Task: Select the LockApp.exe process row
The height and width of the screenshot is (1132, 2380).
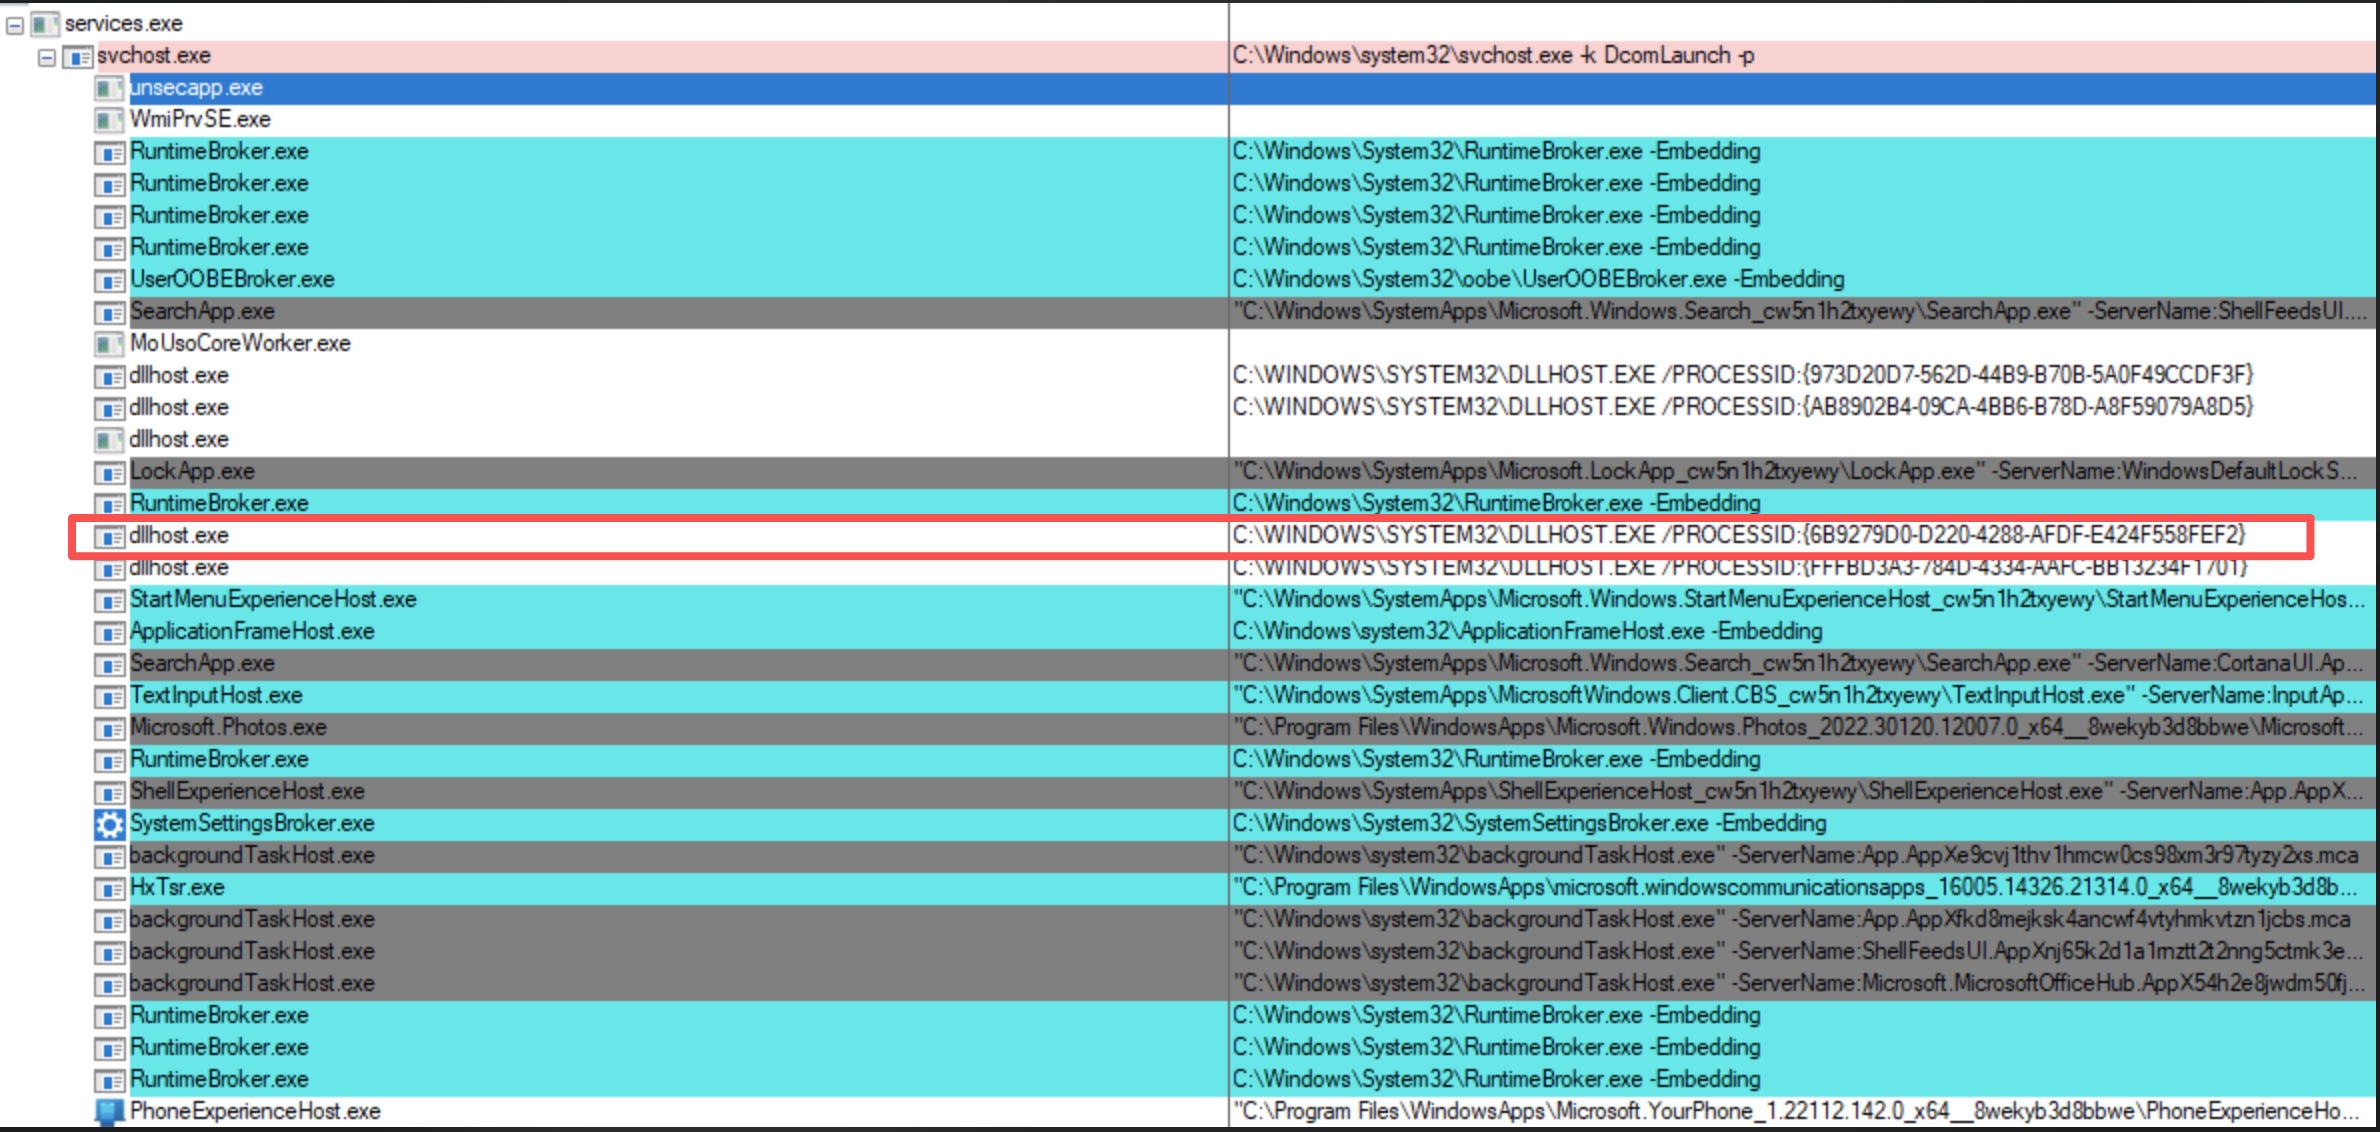Action: point(192,471)
